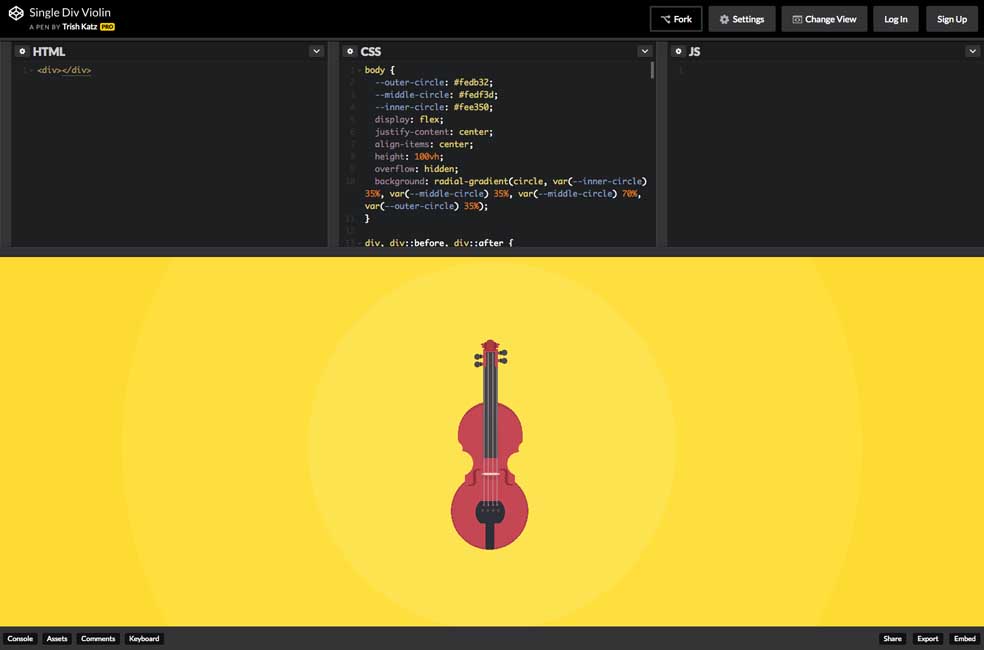Show the Comments section
Screen dimensions: 984x650
point(98,639)
